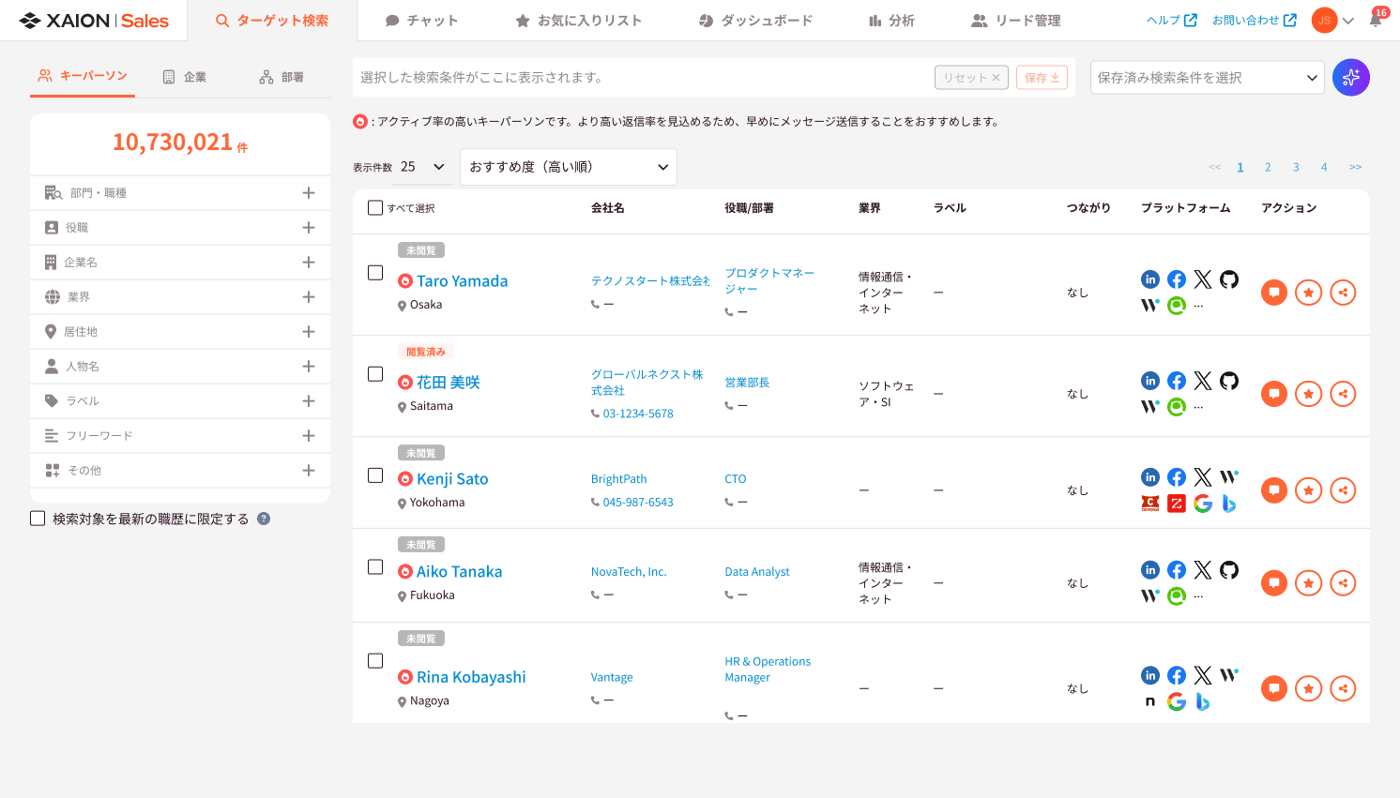
Task: Open the notification bell icon
Action: coord(1376,20)
